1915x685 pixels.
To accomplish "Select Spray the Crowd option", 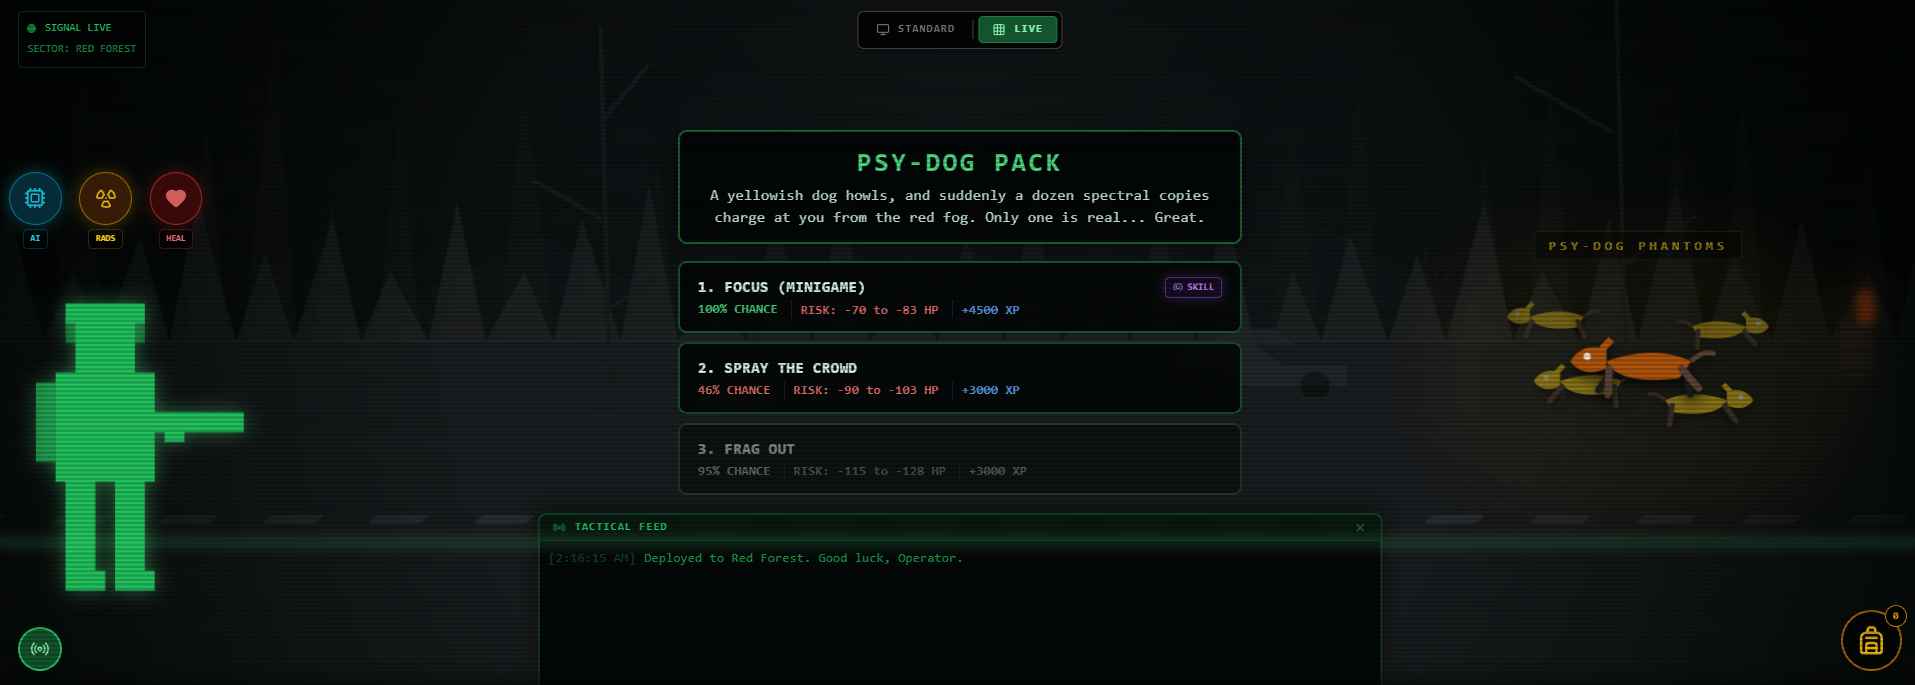I will (960, 378).
